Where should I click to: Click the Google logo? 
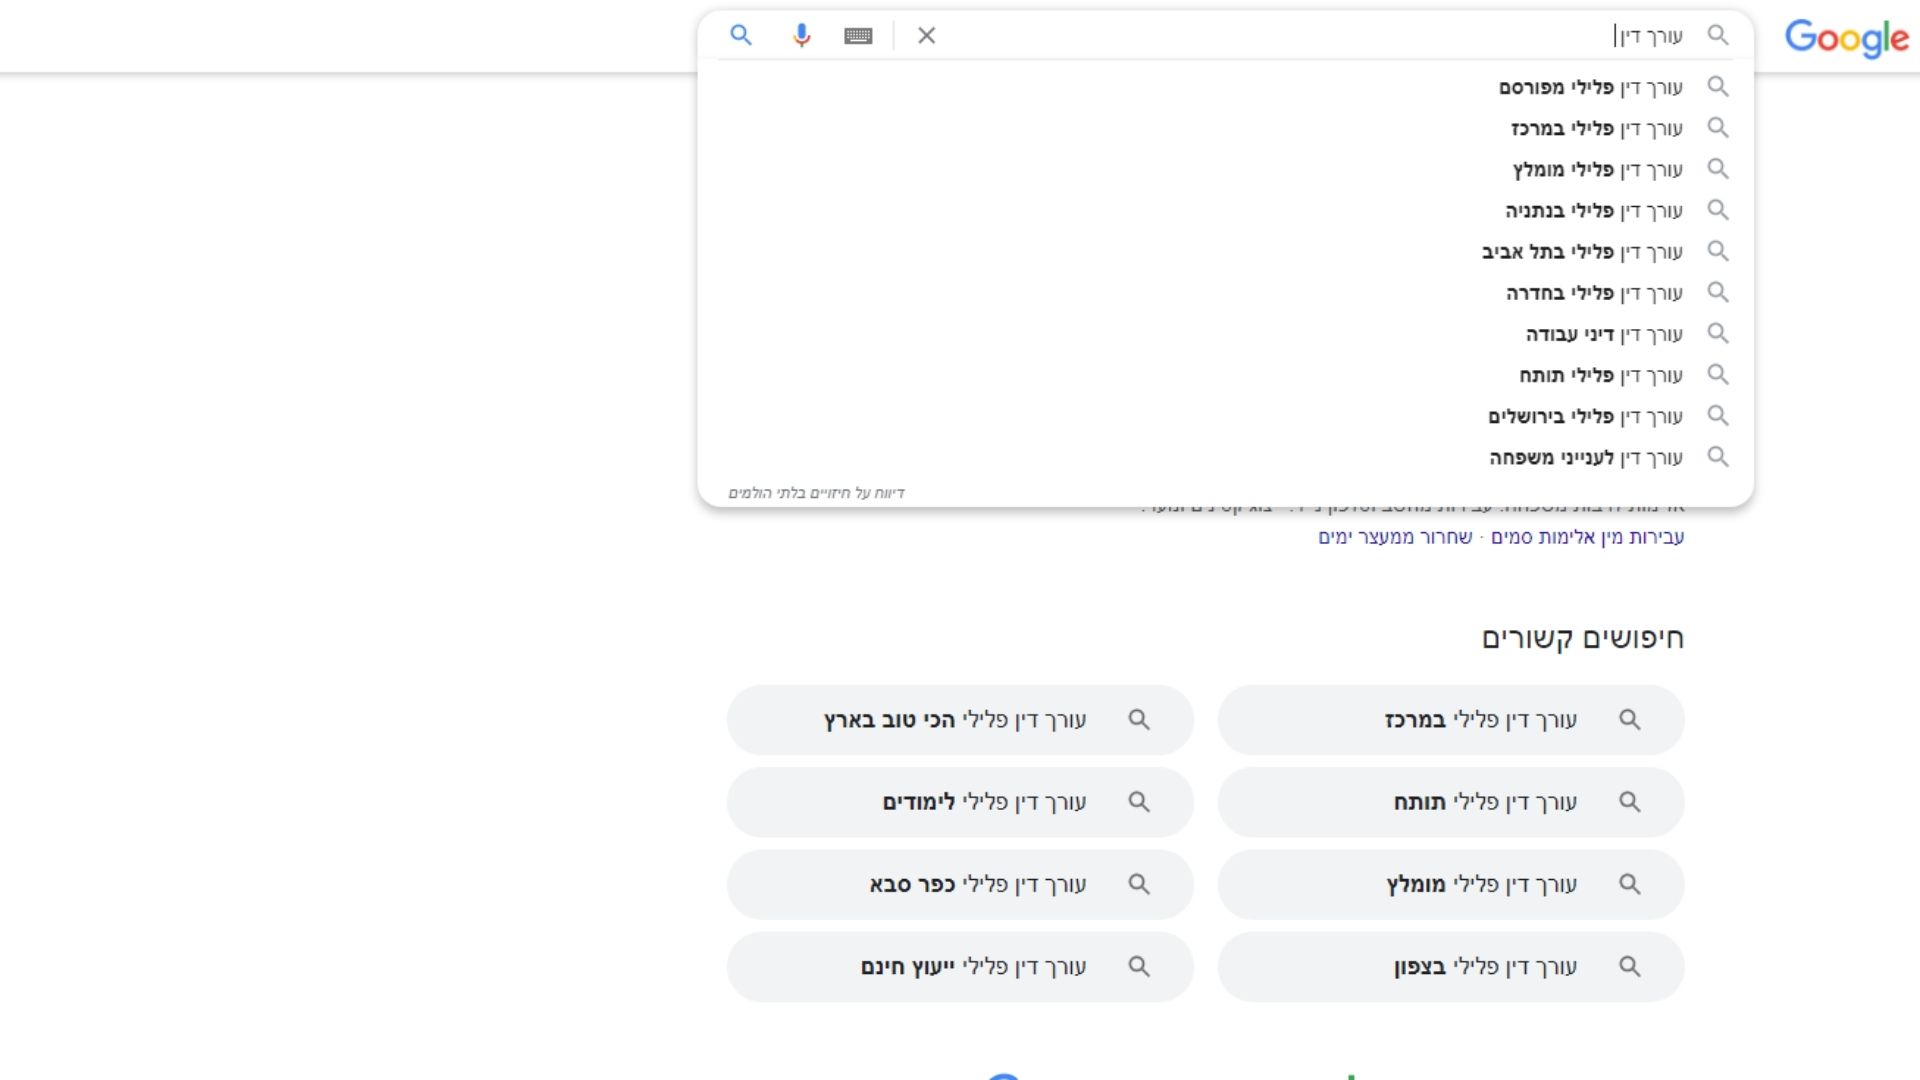click(x=1847, y=38)
